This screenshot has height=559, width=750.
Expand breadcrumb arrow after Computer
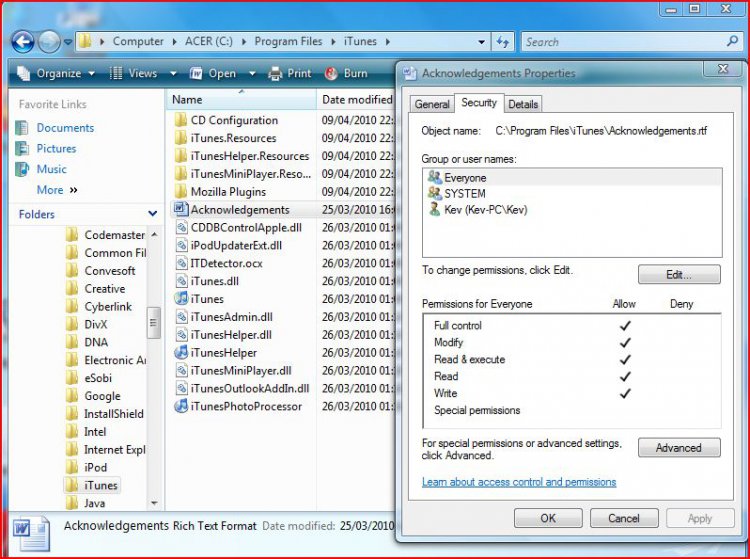(174, 42)
